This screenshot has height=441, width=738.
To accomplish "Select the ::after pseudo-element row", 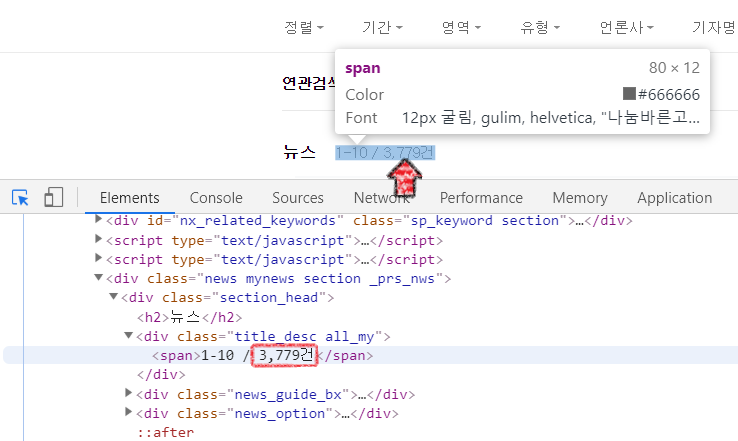I will point(165,433).
